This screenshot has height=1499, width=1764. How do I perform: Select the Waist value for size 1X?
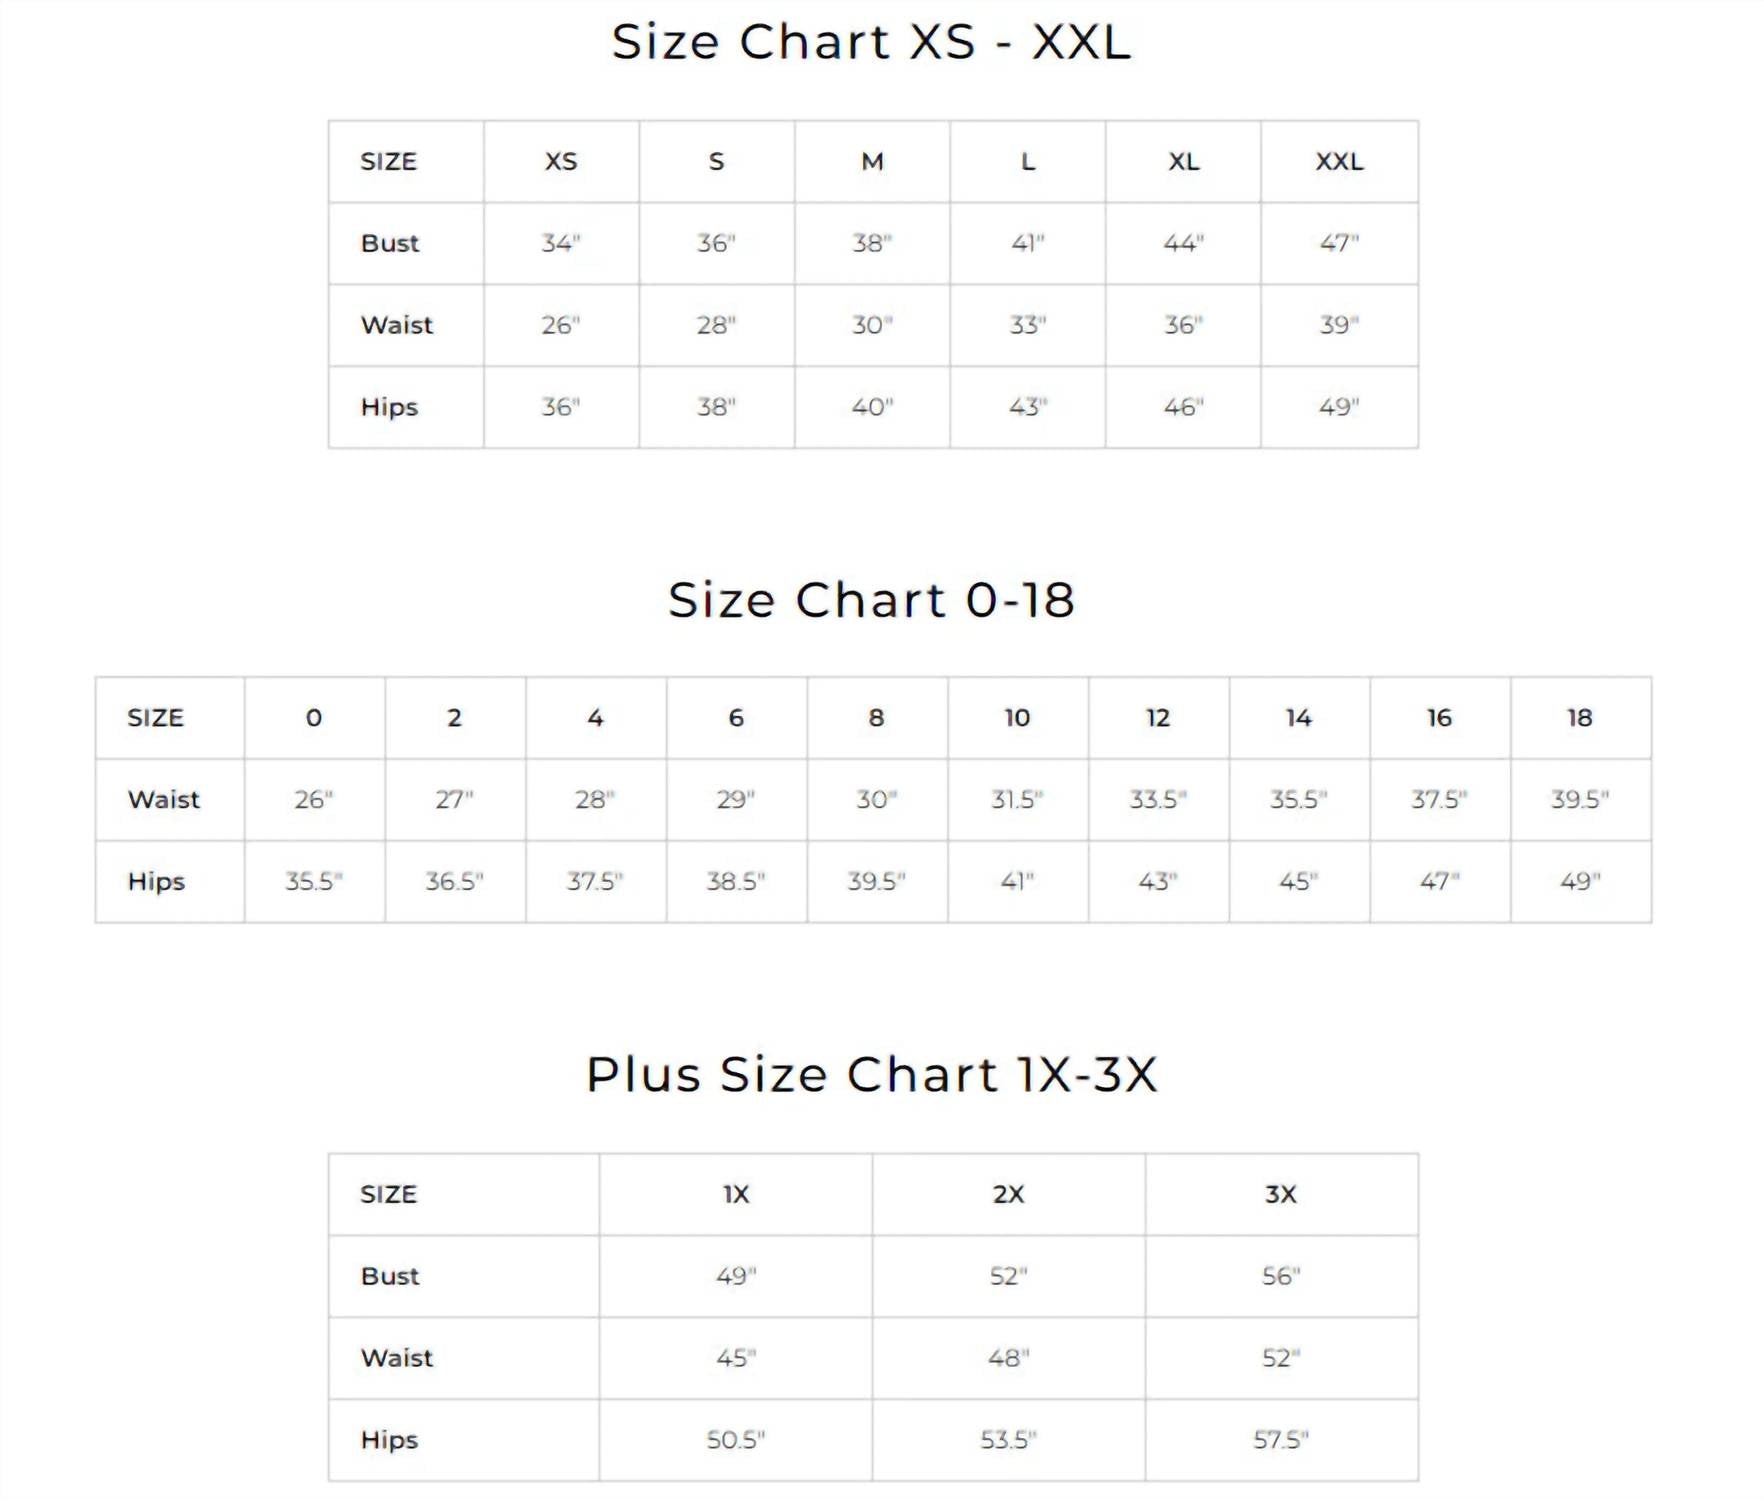(x=736, y=1359)
